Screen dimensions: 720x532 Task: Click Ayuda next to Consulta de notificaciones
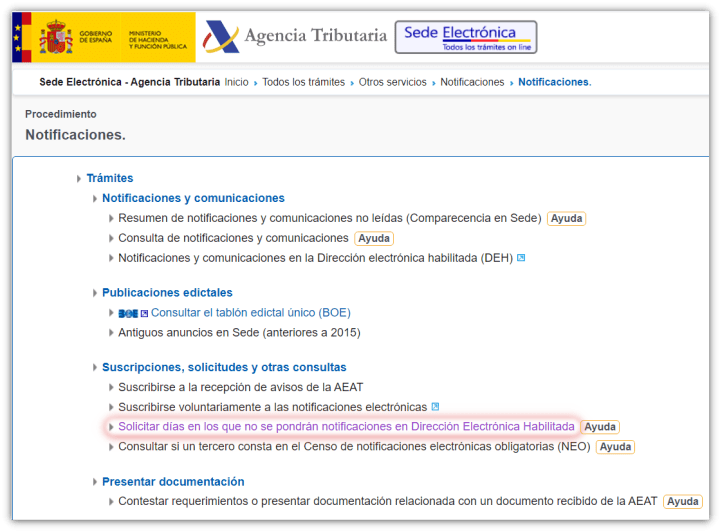click(374, 239)
